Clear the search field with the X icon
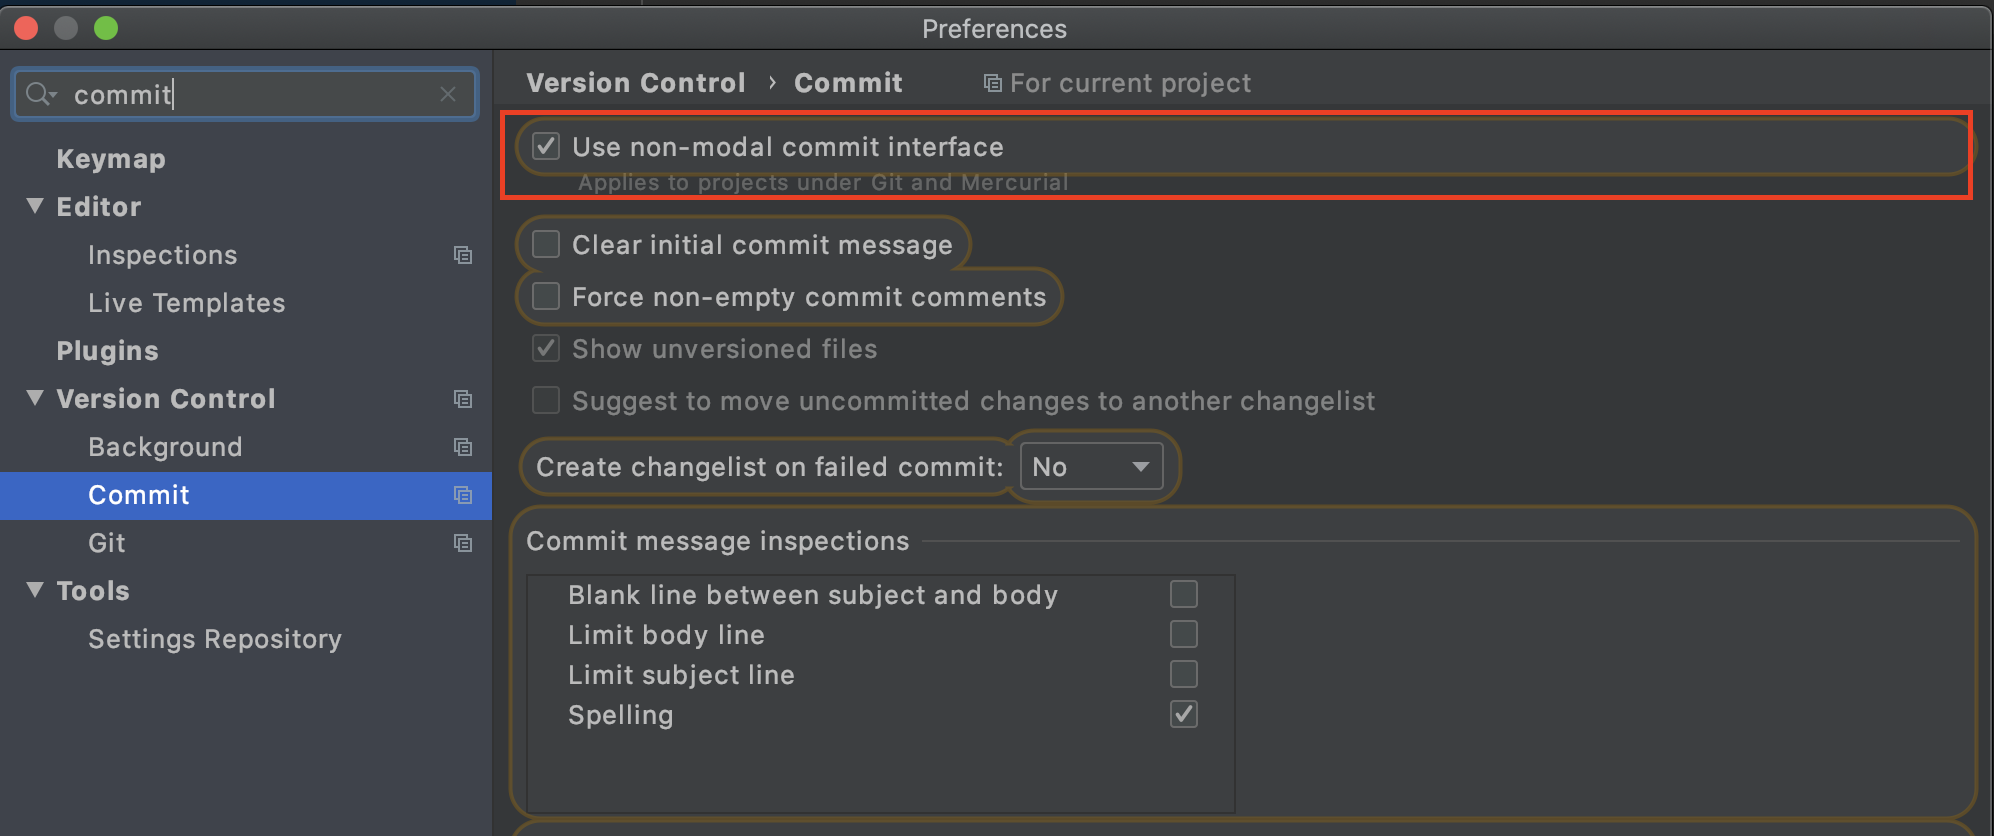Viewport: 1994px width, 836px height. pyautogui.click(x=448, y=94)
